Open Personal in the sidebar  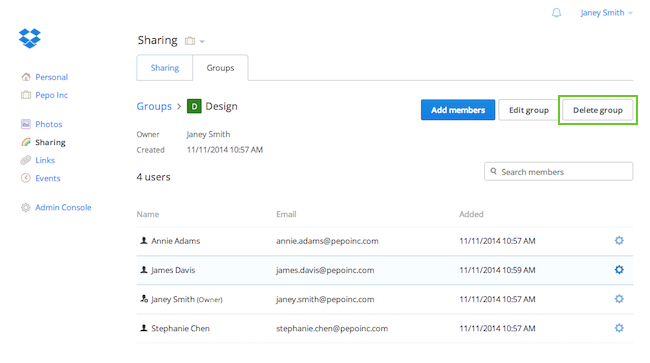pyautogui.click(x=51, y=77)
